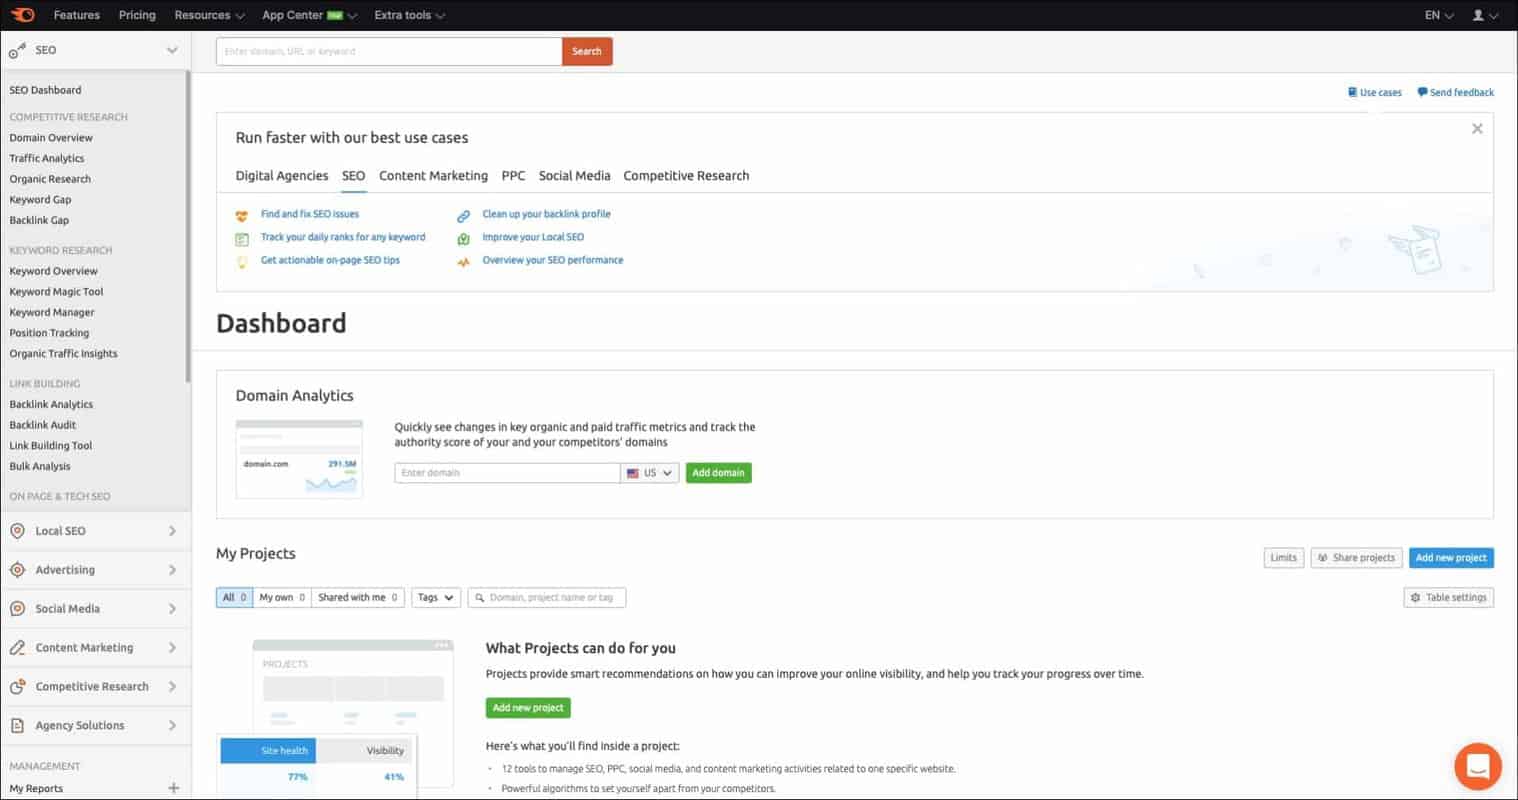The image size is (1518, 800).
Task: Click the Social Media icon
Action: 17,609
